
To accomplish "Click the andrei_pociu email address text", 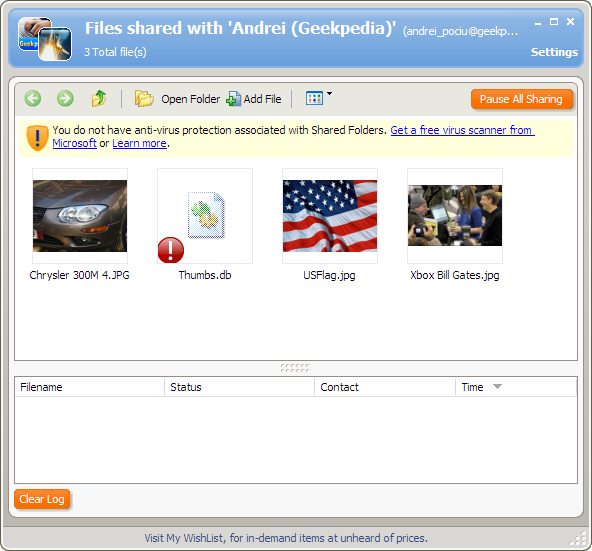I will point(460,31).
